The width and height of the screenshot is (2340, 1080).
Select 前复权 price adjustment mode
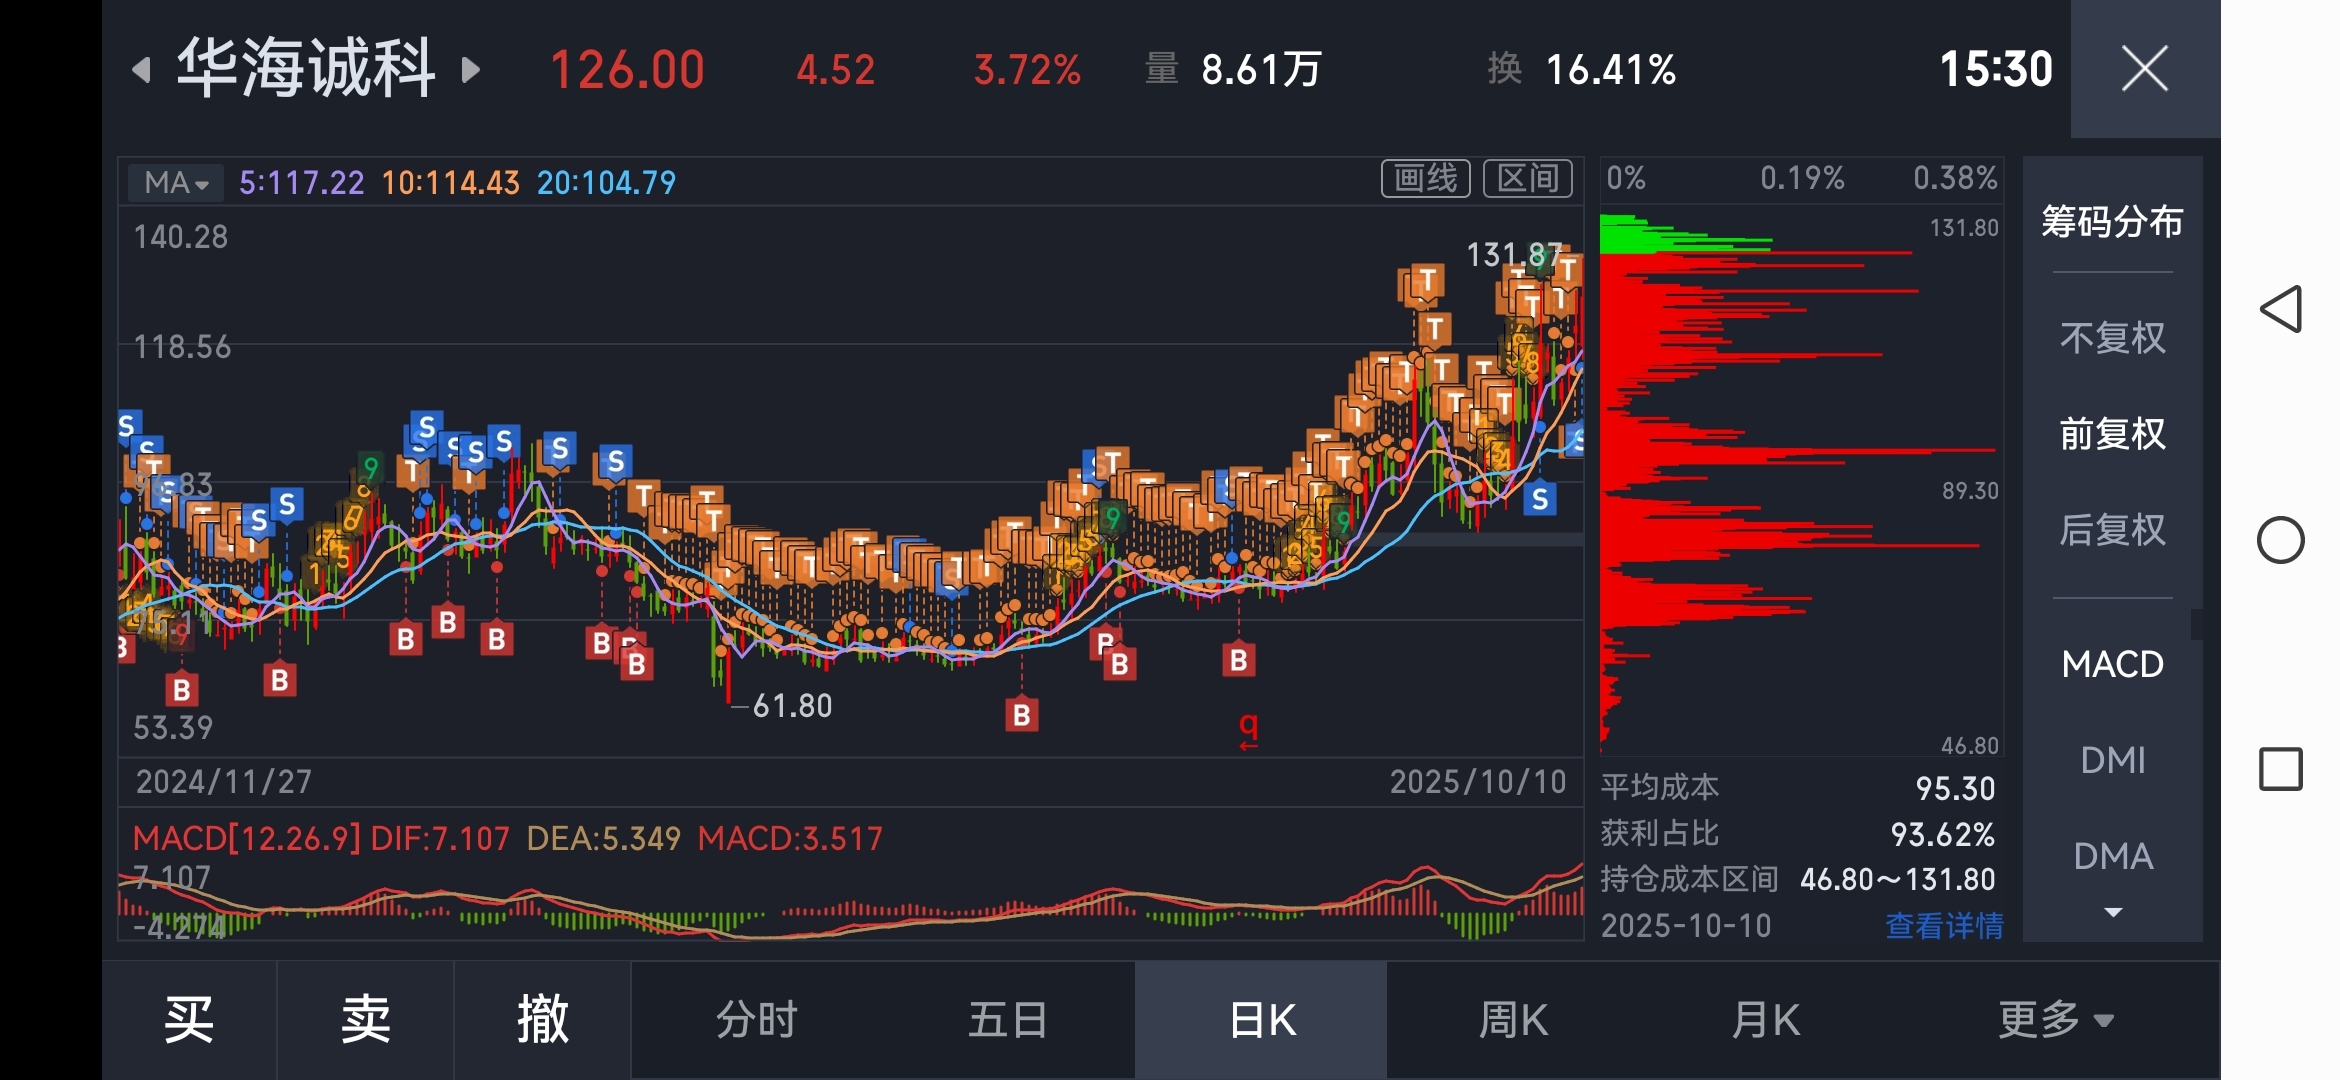tap(2112, 434)
